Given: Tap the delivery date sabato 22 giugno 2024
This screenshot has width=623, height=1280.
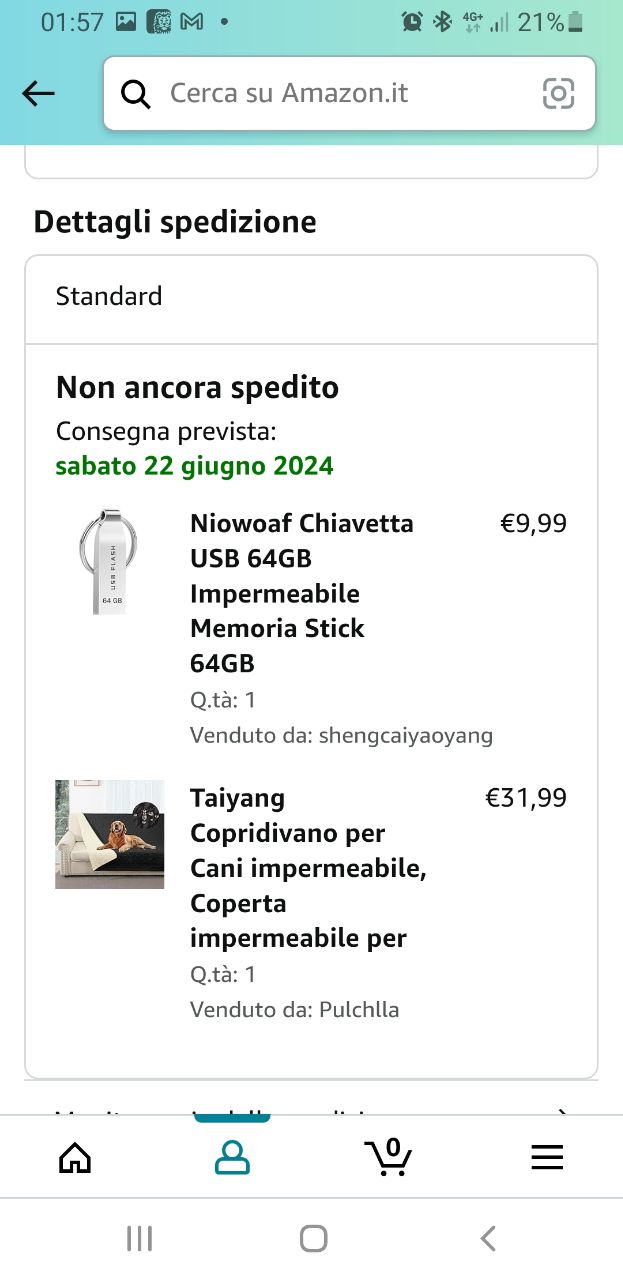Looking at the screenshot, I should tap(195, 466).
